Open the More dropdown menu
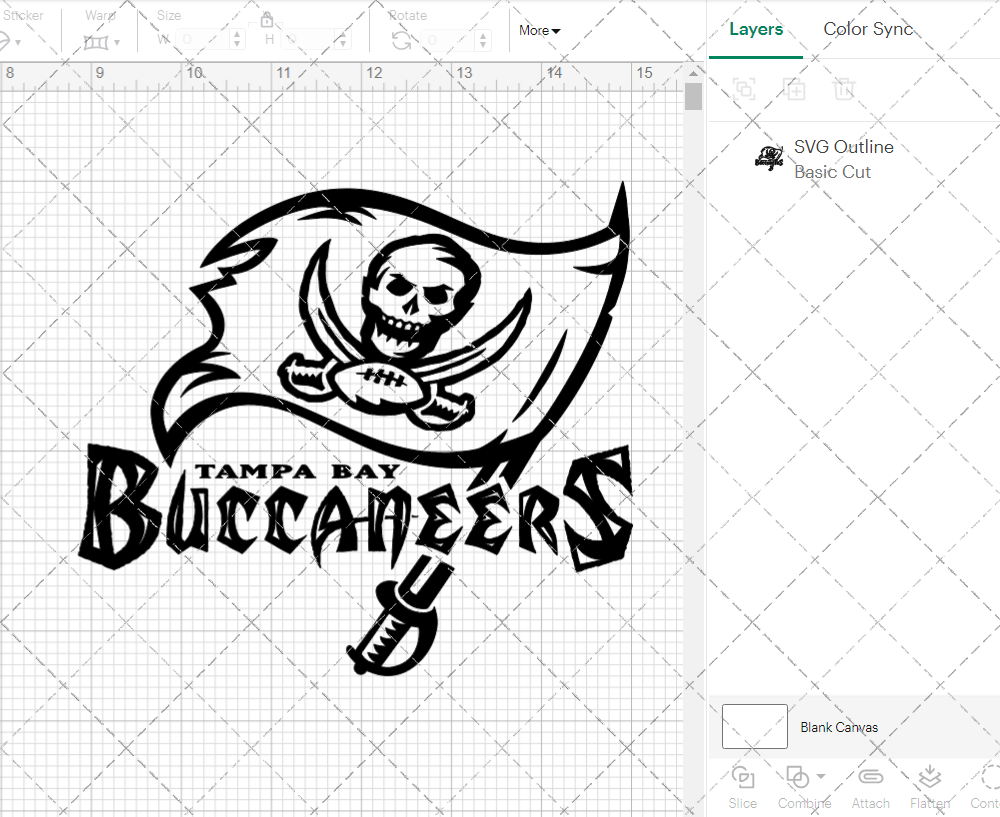Screen dimensions: 1000x817 tap(539, 31)
